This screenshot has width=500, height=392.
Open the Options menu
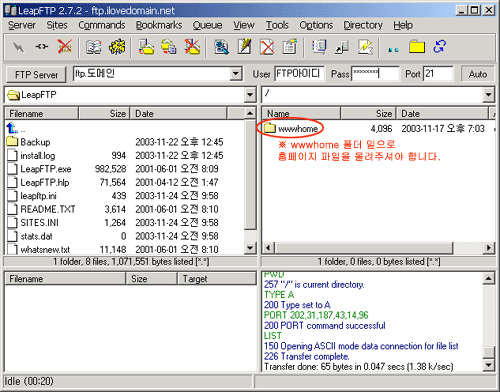(x=316, y=25)
